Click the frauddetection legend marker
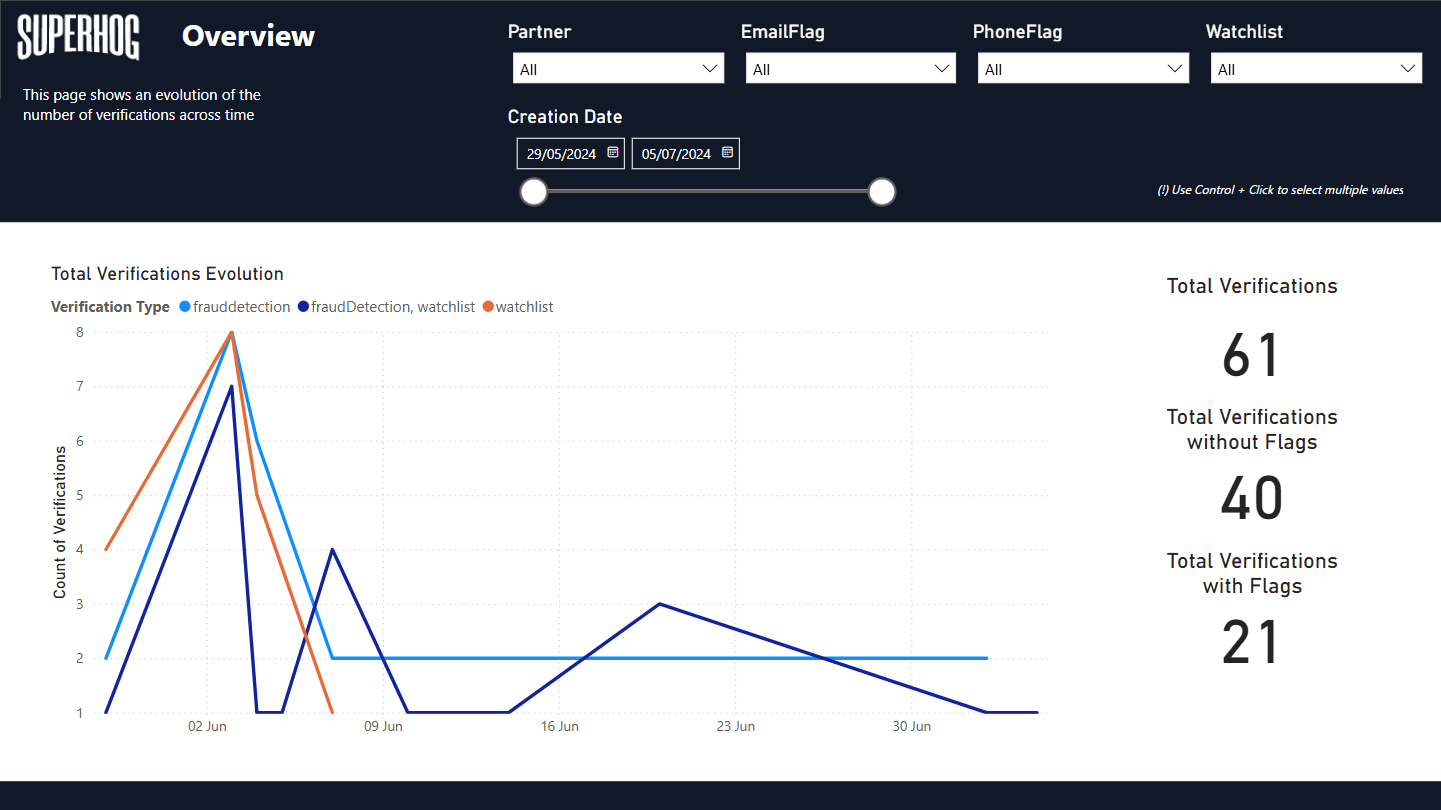The width and height of the screenshot is (1441, 810). coord(185,307)
